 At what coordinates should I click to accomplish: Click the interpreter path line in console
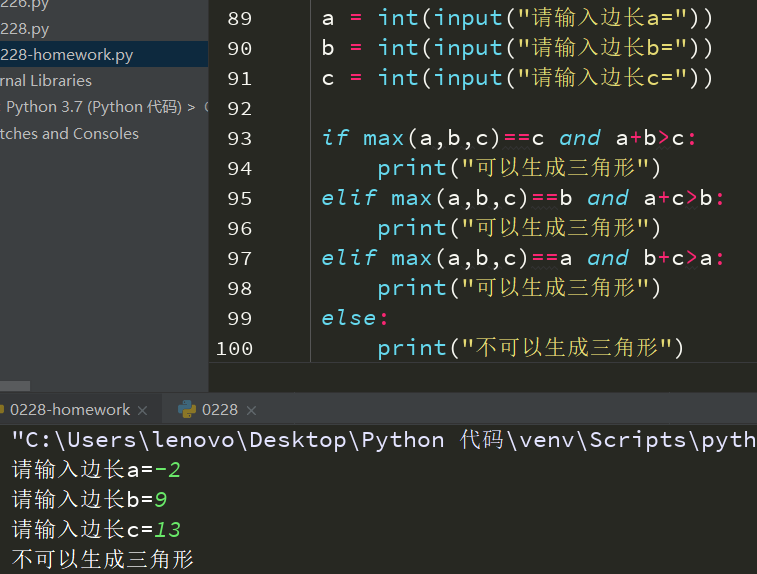380,440
